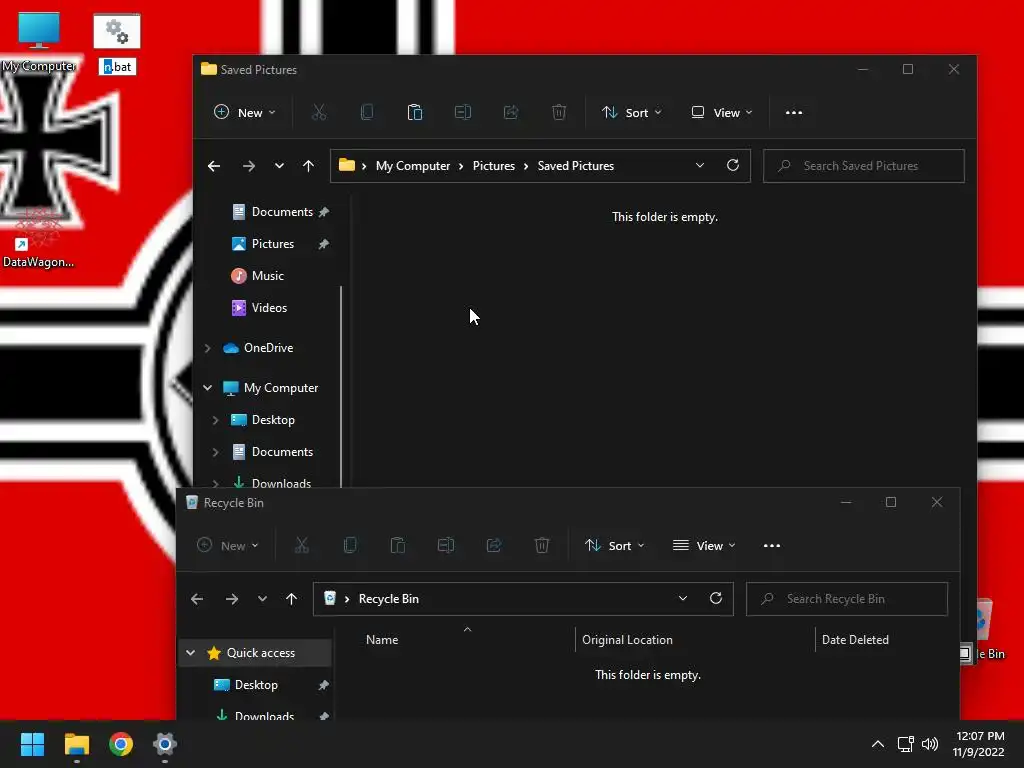Launch Google Chrome from the taskbar

[x=121, y=744]
